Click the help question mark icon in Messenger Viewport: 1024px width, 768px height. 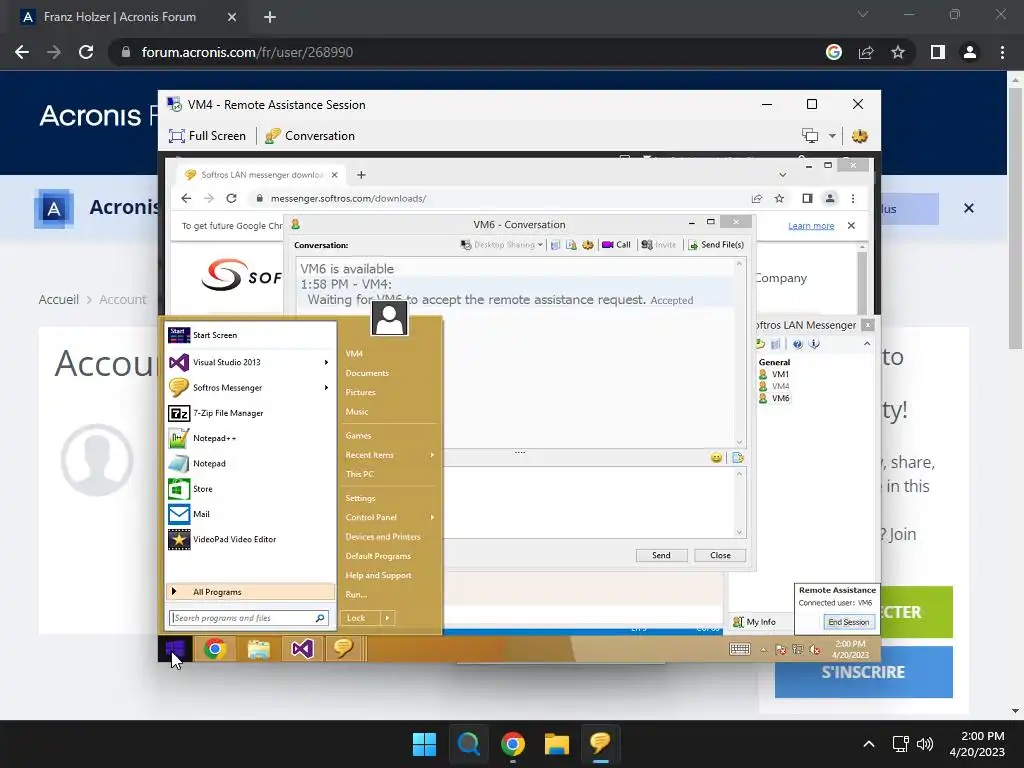[x=797, y=344]
